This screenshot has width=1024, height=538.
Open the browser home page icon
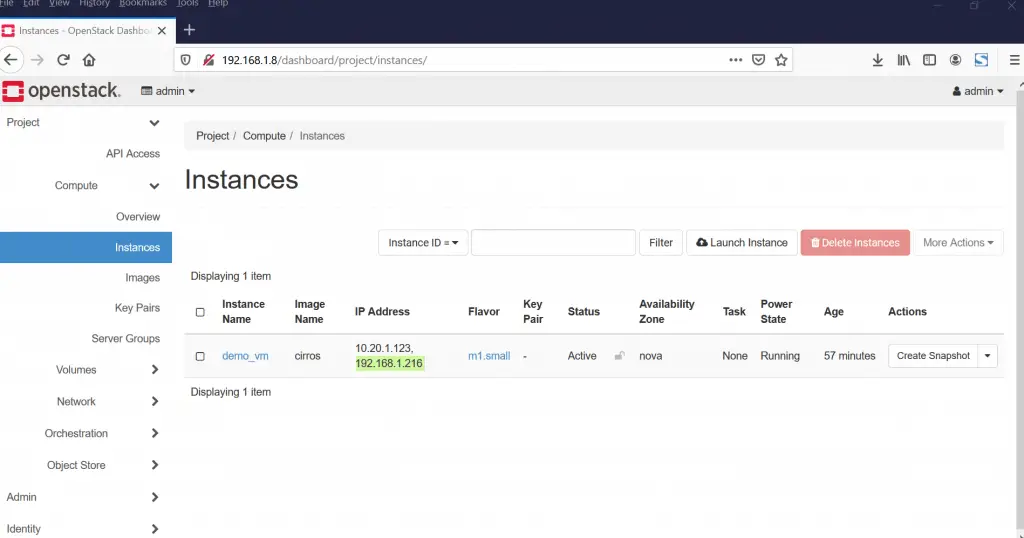point(89,60)
